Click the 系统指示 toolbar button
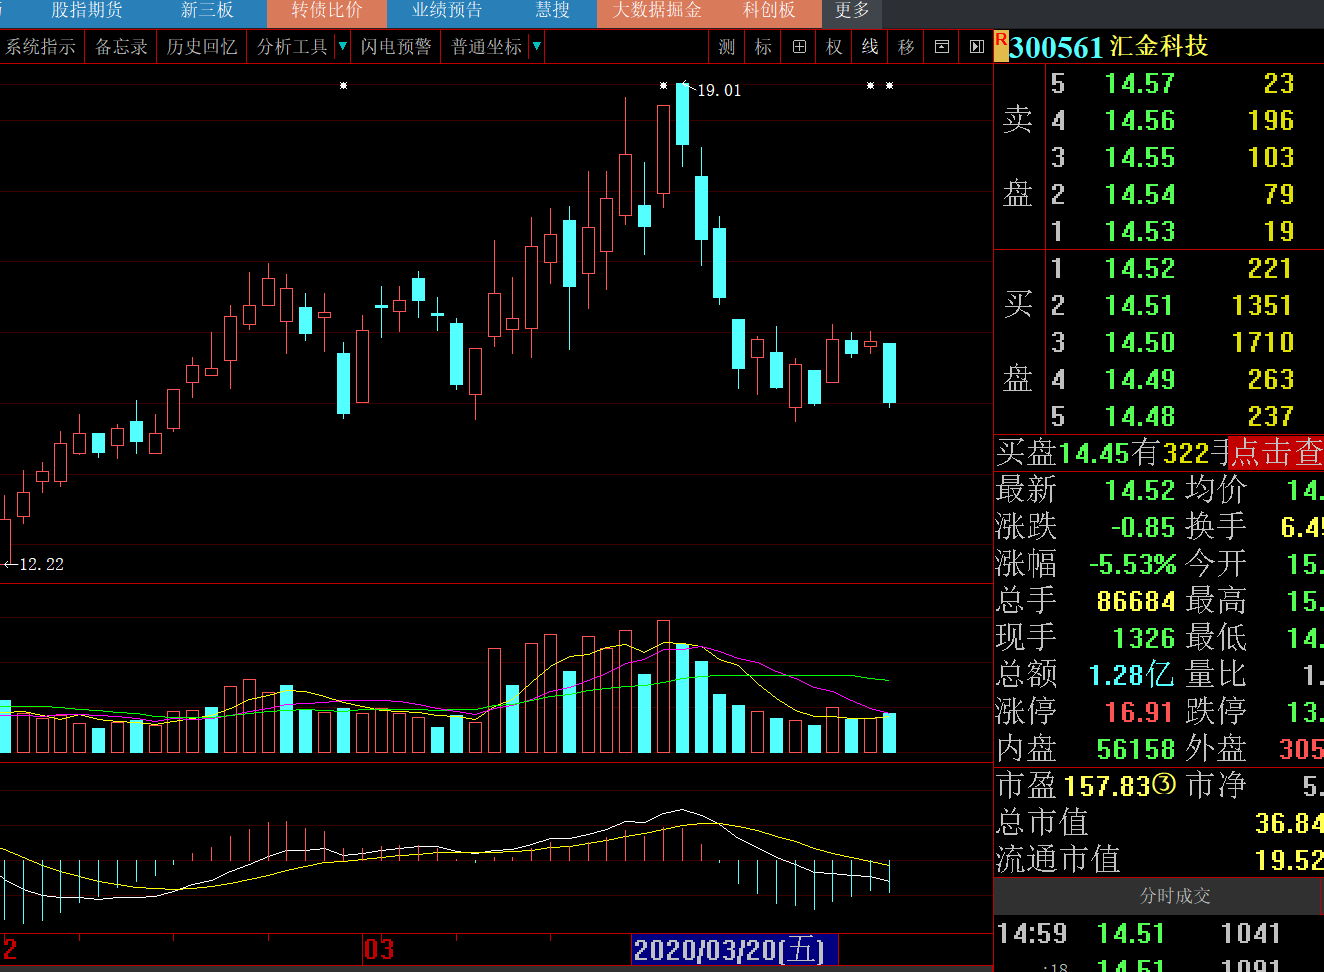1324x972 pixels. (41, 47)
